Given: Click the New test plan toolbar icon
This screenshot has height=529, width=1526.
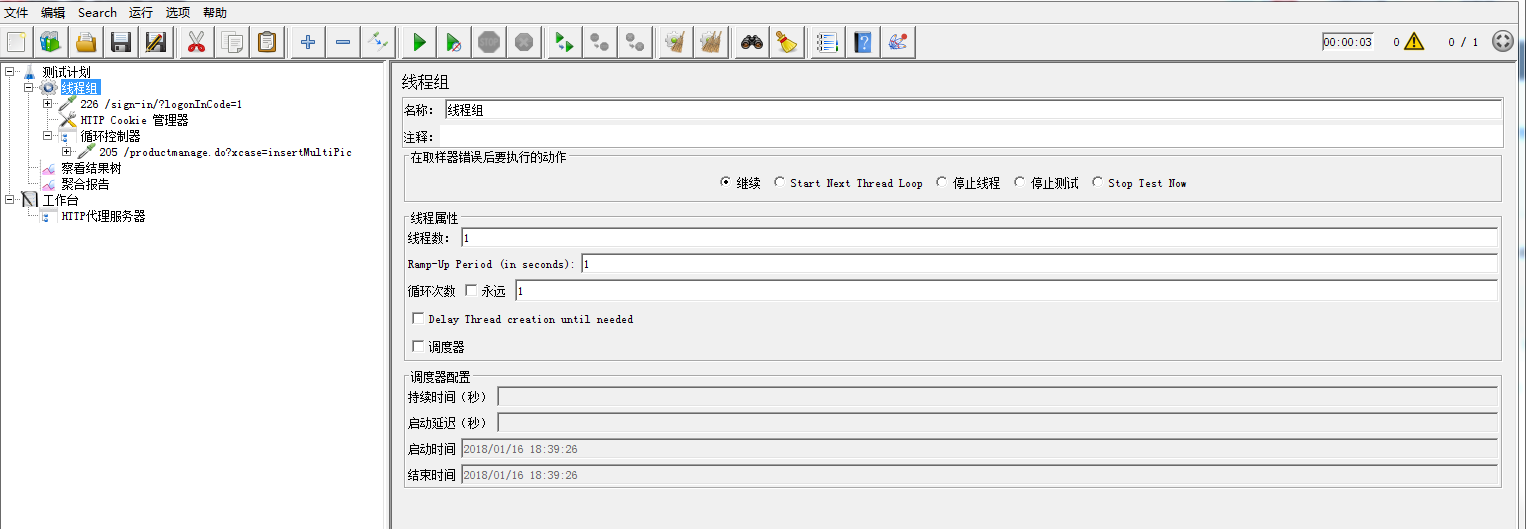Looking at the screenshot, I should click(16, 42).
